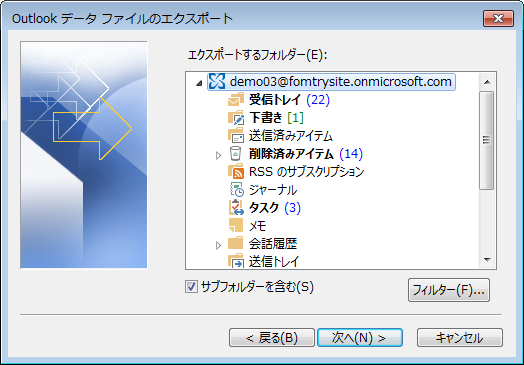Go back with the 戻る(B) button
This screenshot has height=365, width=524.
(272, 338)
